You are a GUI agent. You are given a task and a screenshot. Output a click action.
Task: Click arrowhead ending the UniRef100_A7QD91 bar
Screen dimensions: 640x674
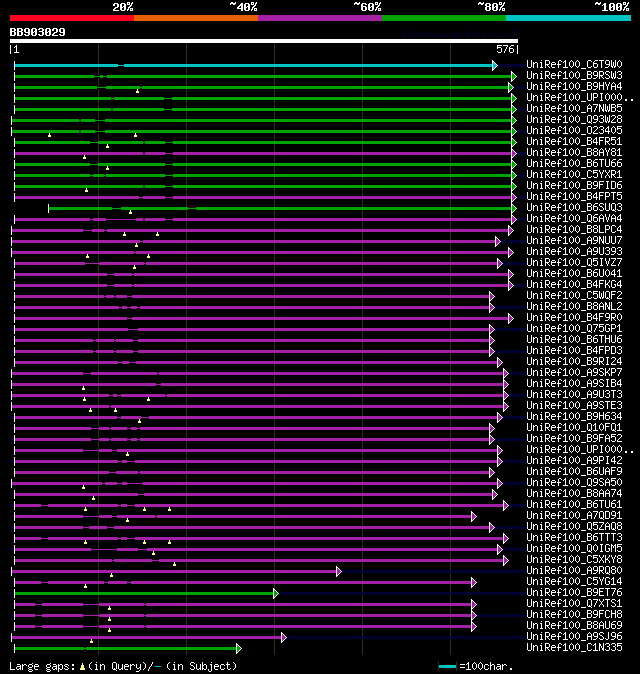(474, 516)
